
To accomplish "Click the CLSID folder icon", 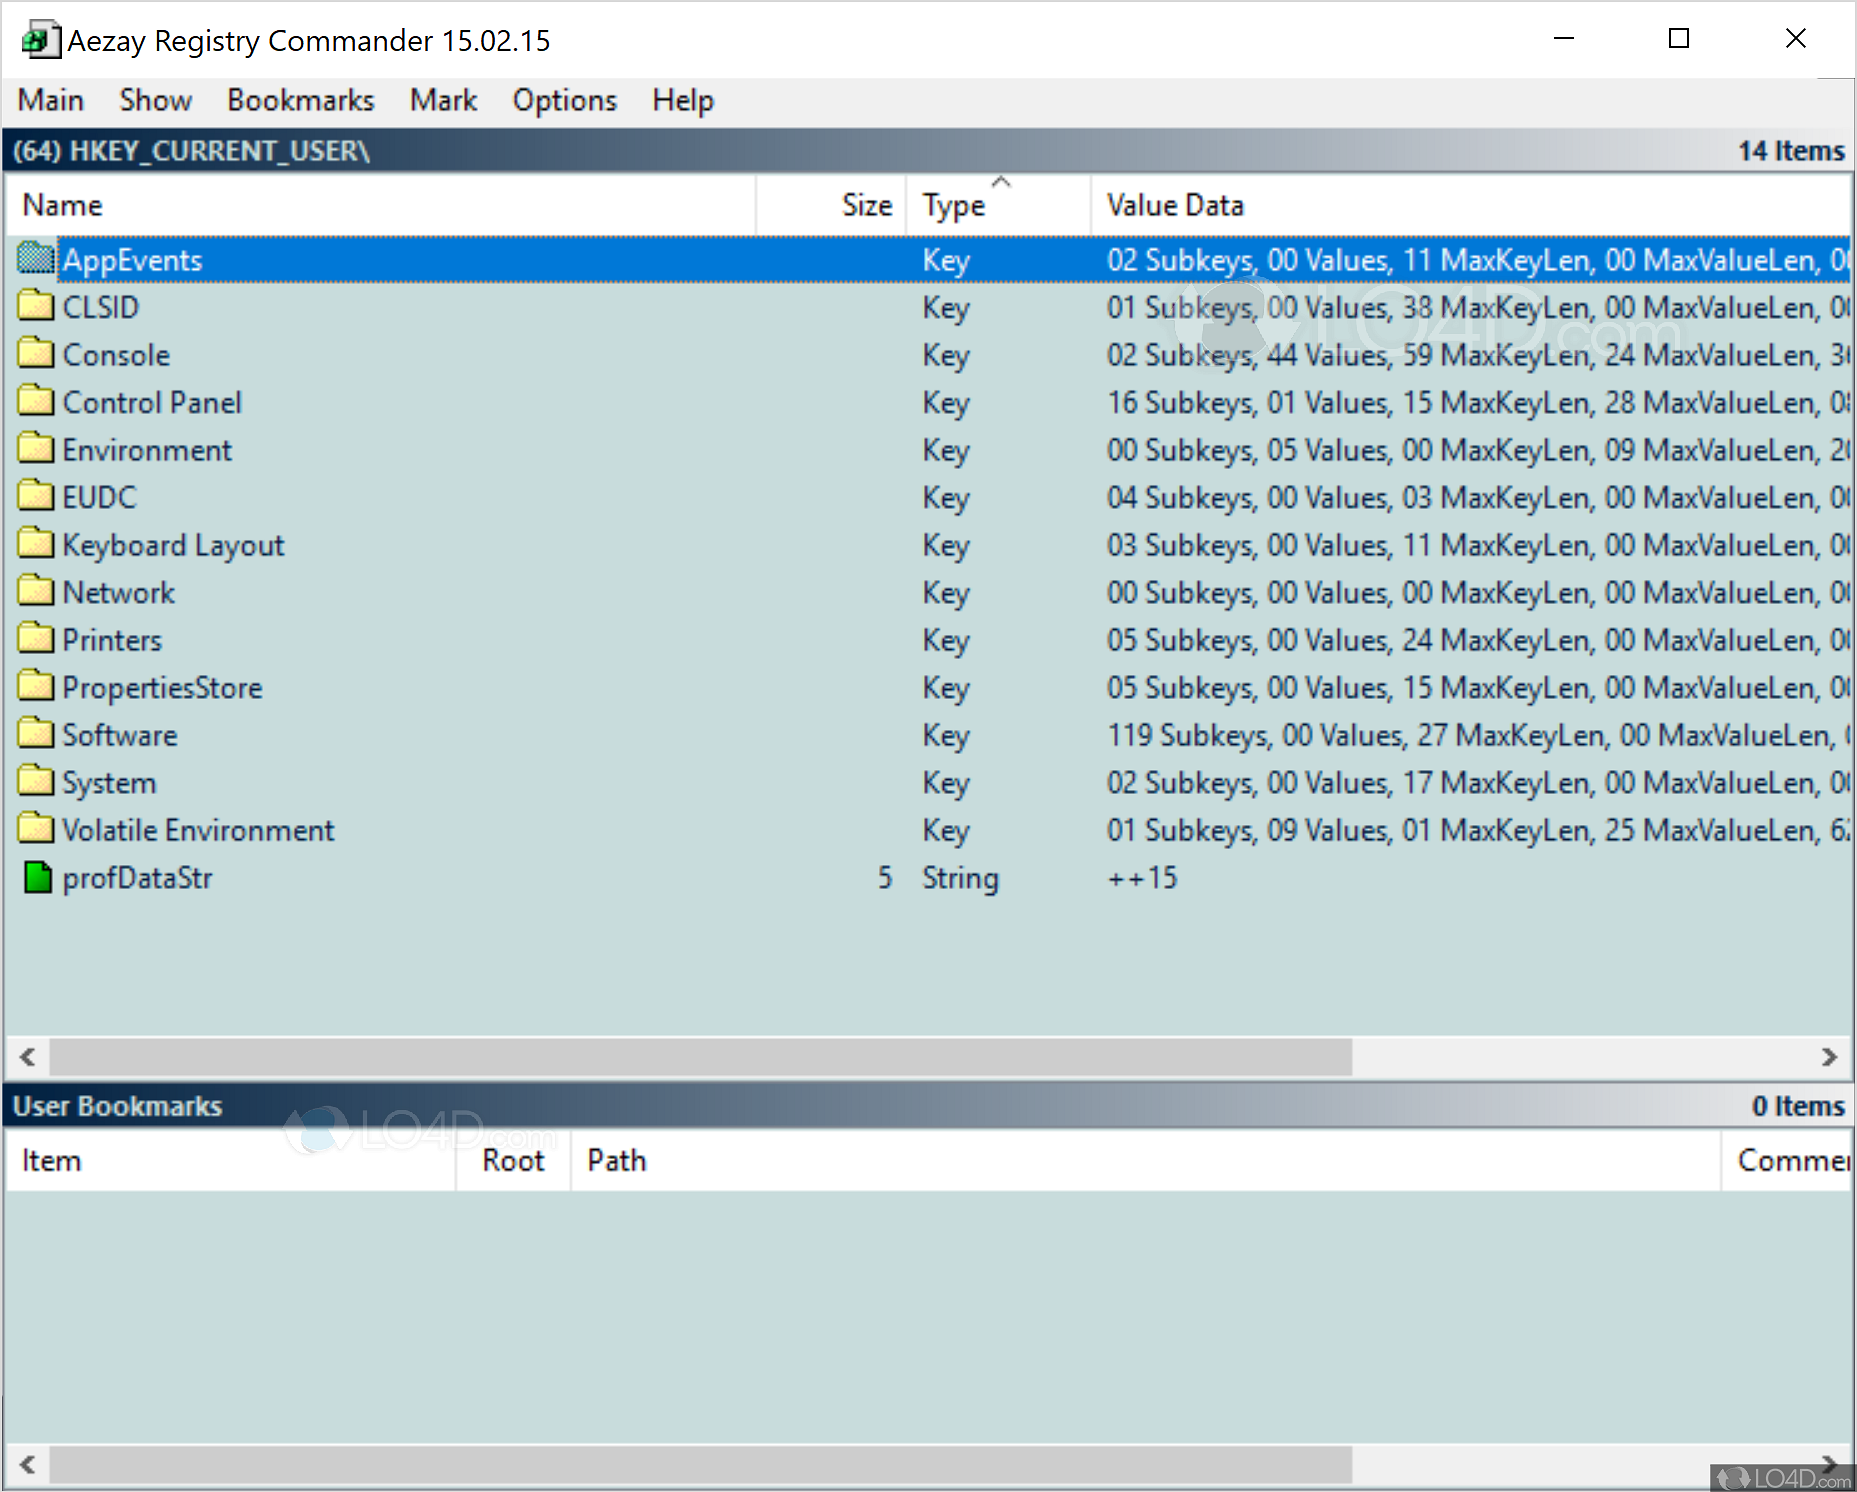I will point(36,306).
